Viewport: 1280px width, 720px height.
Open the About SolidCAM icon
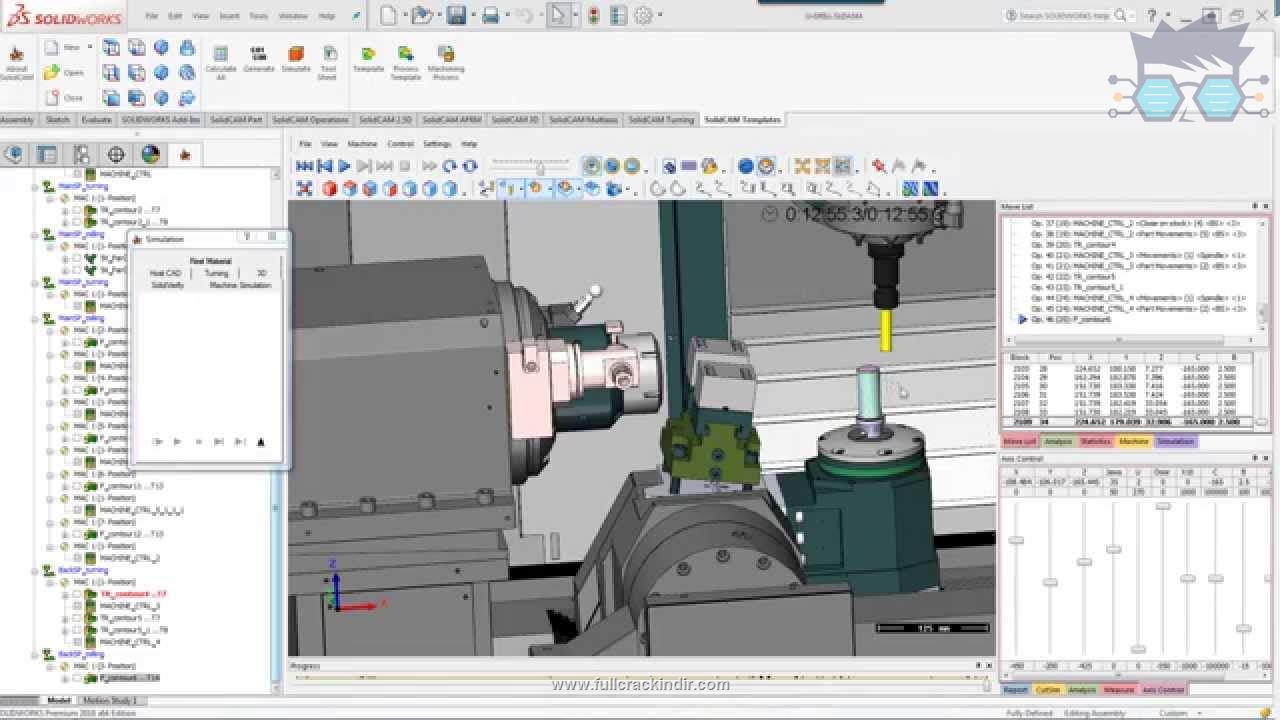[x=16, y=62]
